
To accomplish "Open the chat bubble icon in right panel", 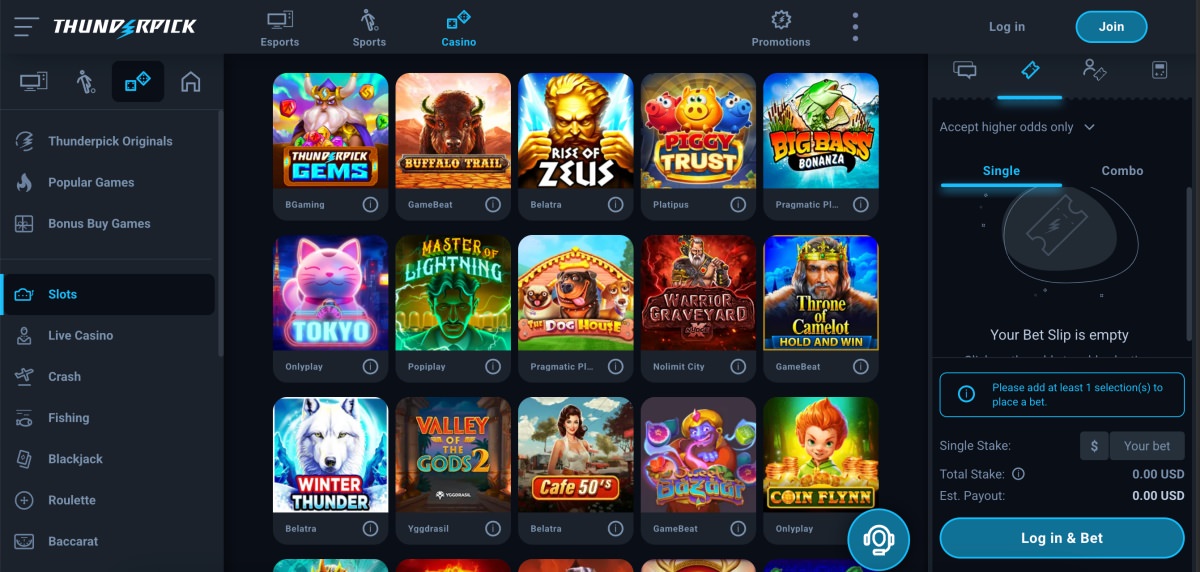I will click(x=965, y=70).
